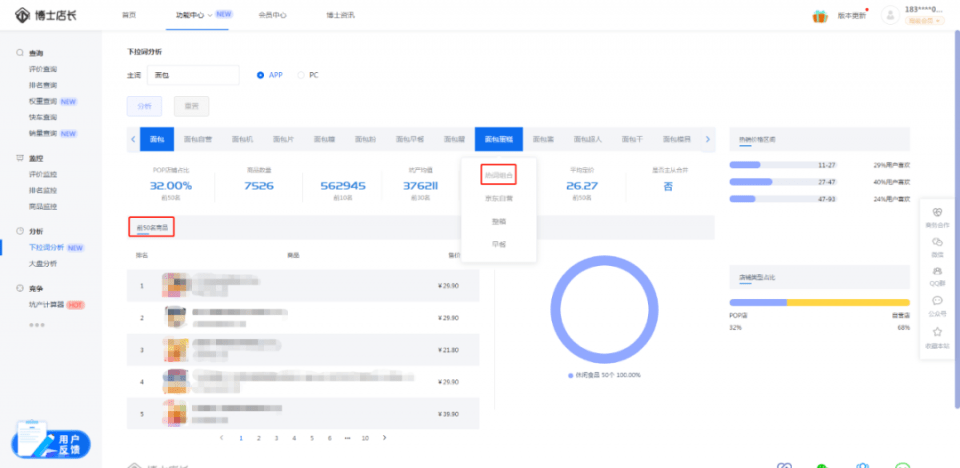Switch to the 面包机 keyword tab

[x=243, y=139]
